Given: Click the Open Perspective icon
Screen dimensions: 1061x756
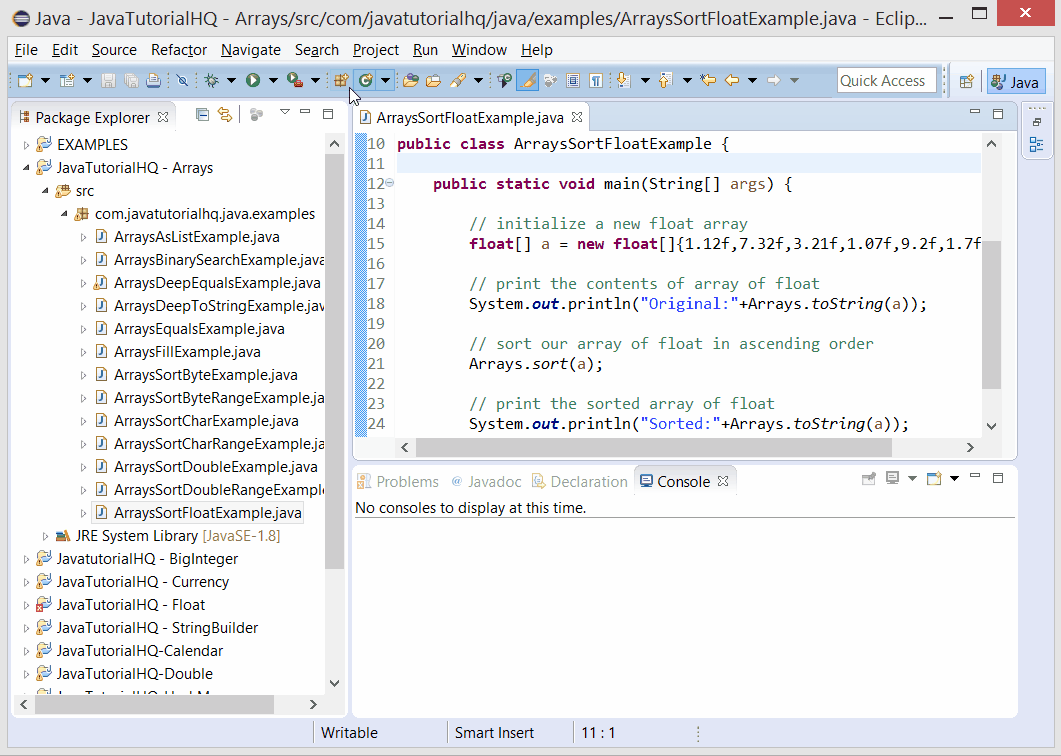Looking at the screenshot, I should pos(966,81).
